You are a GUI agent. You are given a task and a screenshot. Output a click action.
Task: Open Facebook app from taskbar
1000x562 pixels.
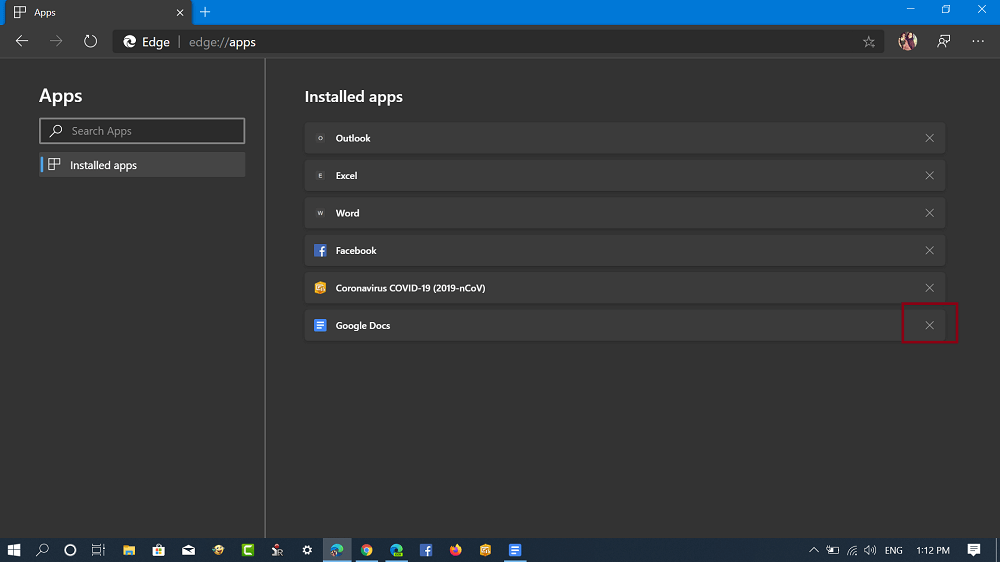425,550
